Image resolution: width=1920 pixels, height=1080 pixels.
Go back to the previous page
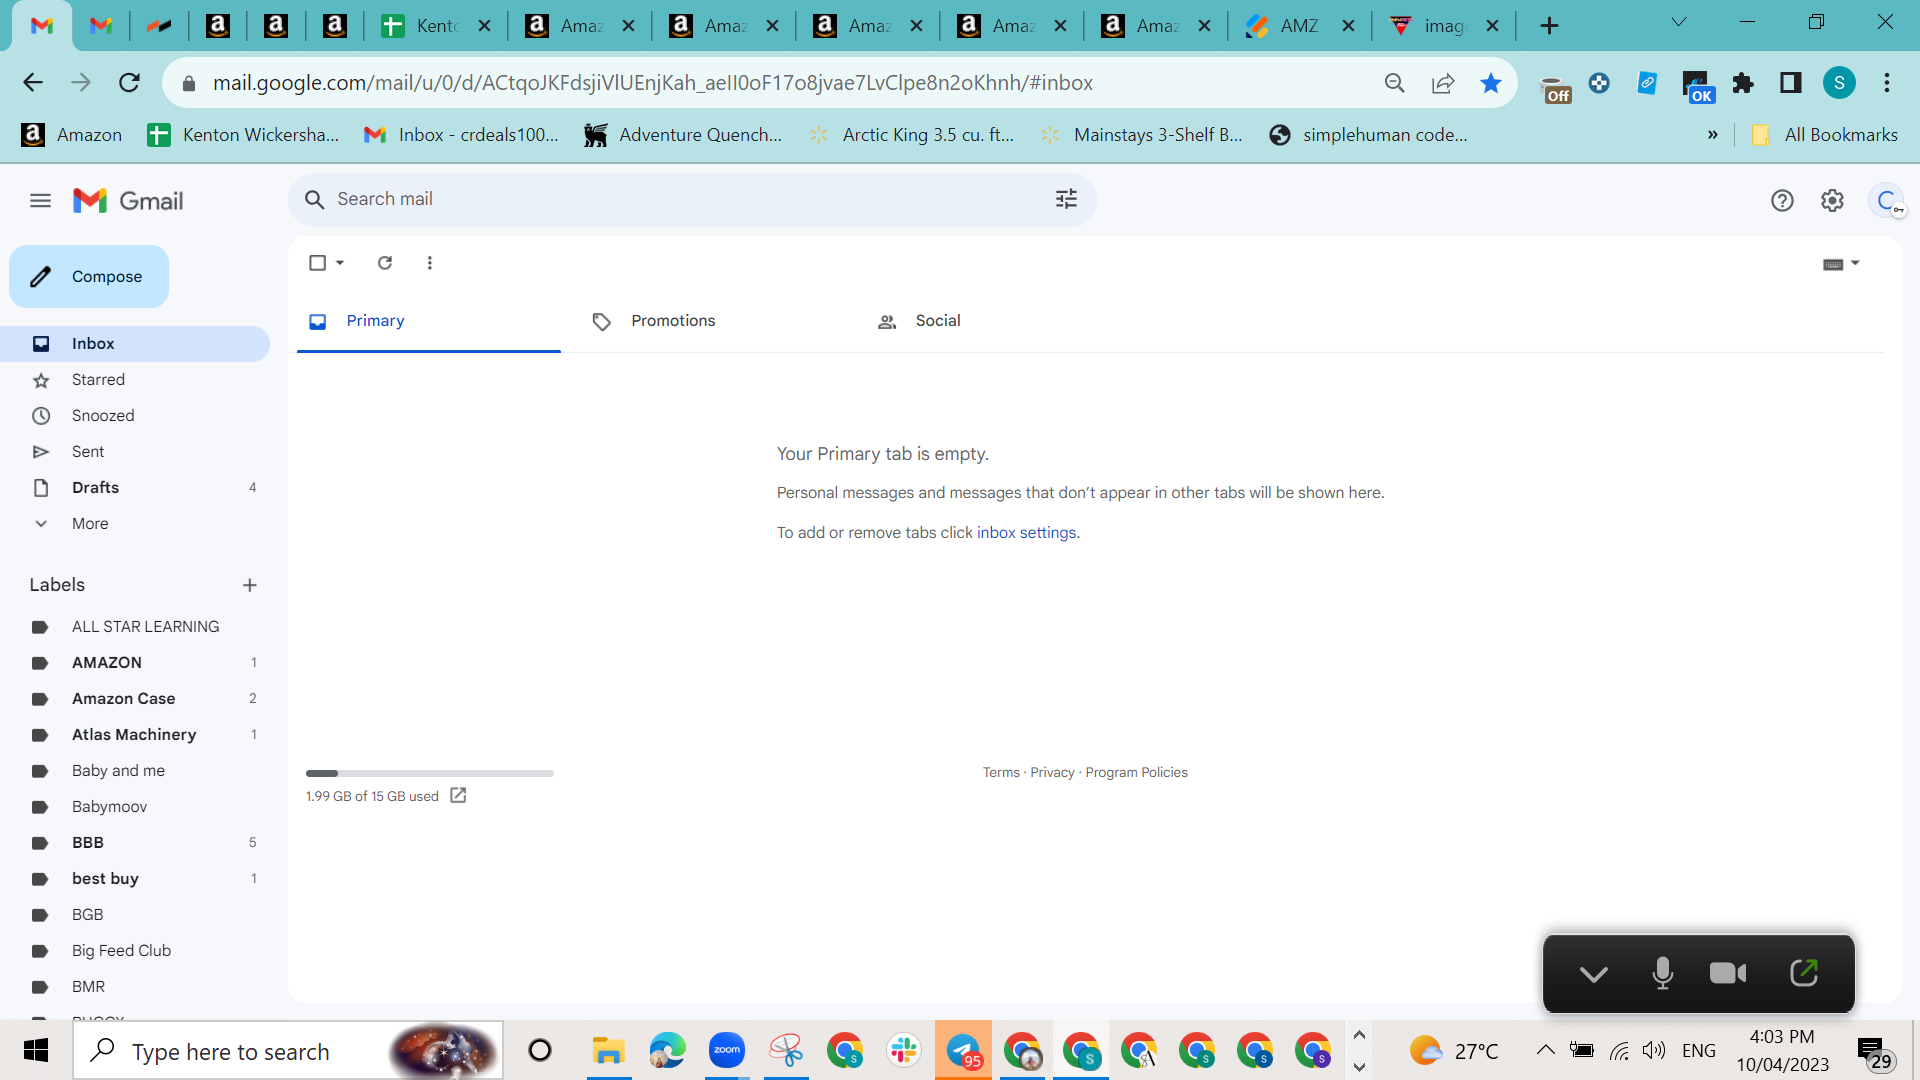[x=33, y=83]
